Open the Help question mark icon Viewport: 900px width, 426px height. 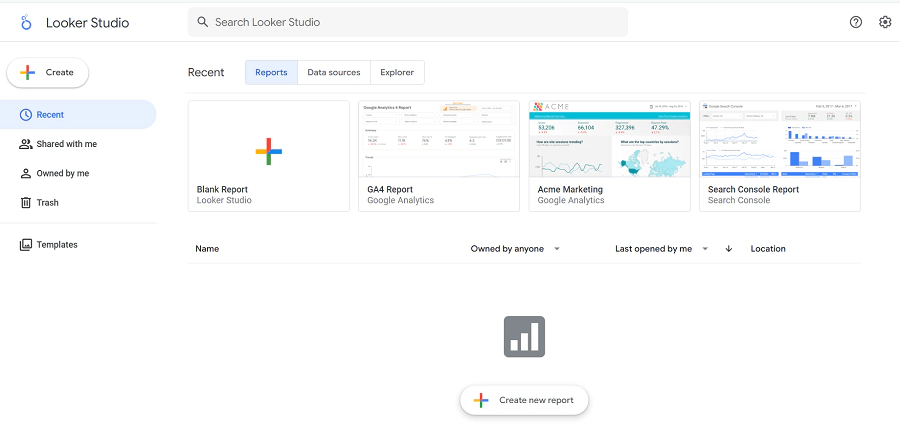[856, 22]
